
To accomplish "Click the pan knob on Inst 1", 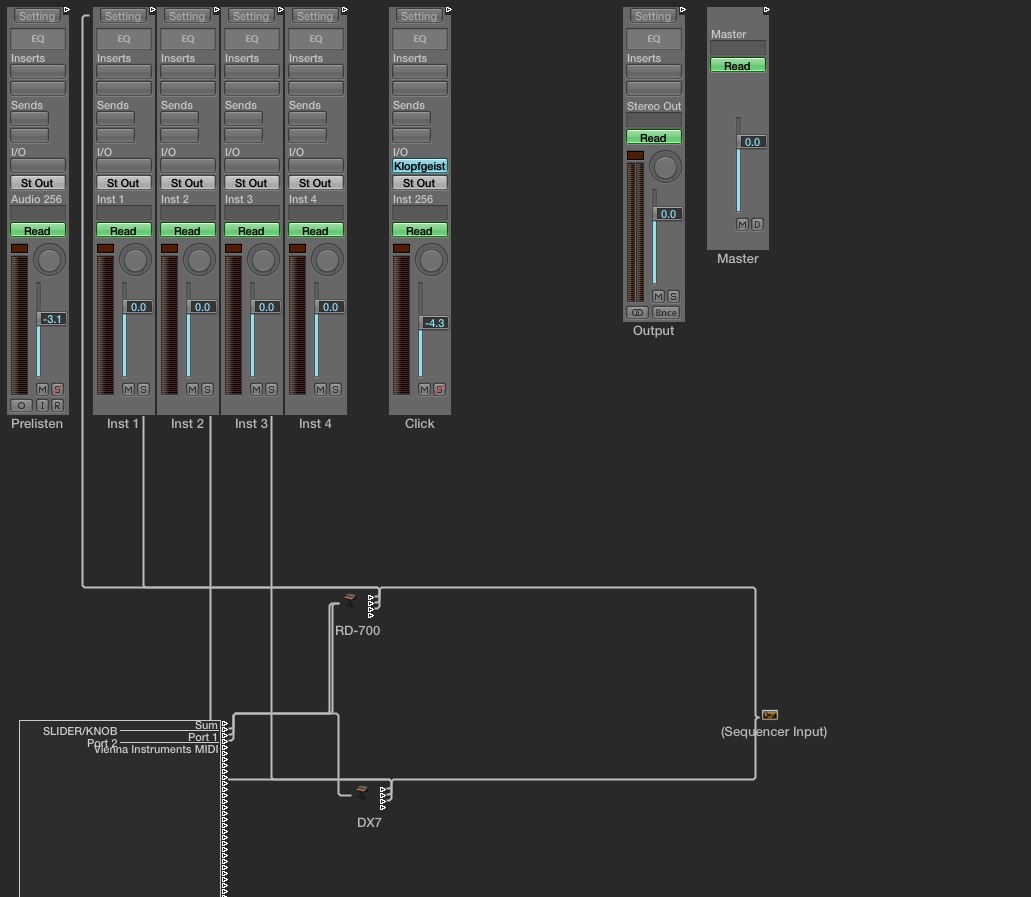I will tap(135, 261).
